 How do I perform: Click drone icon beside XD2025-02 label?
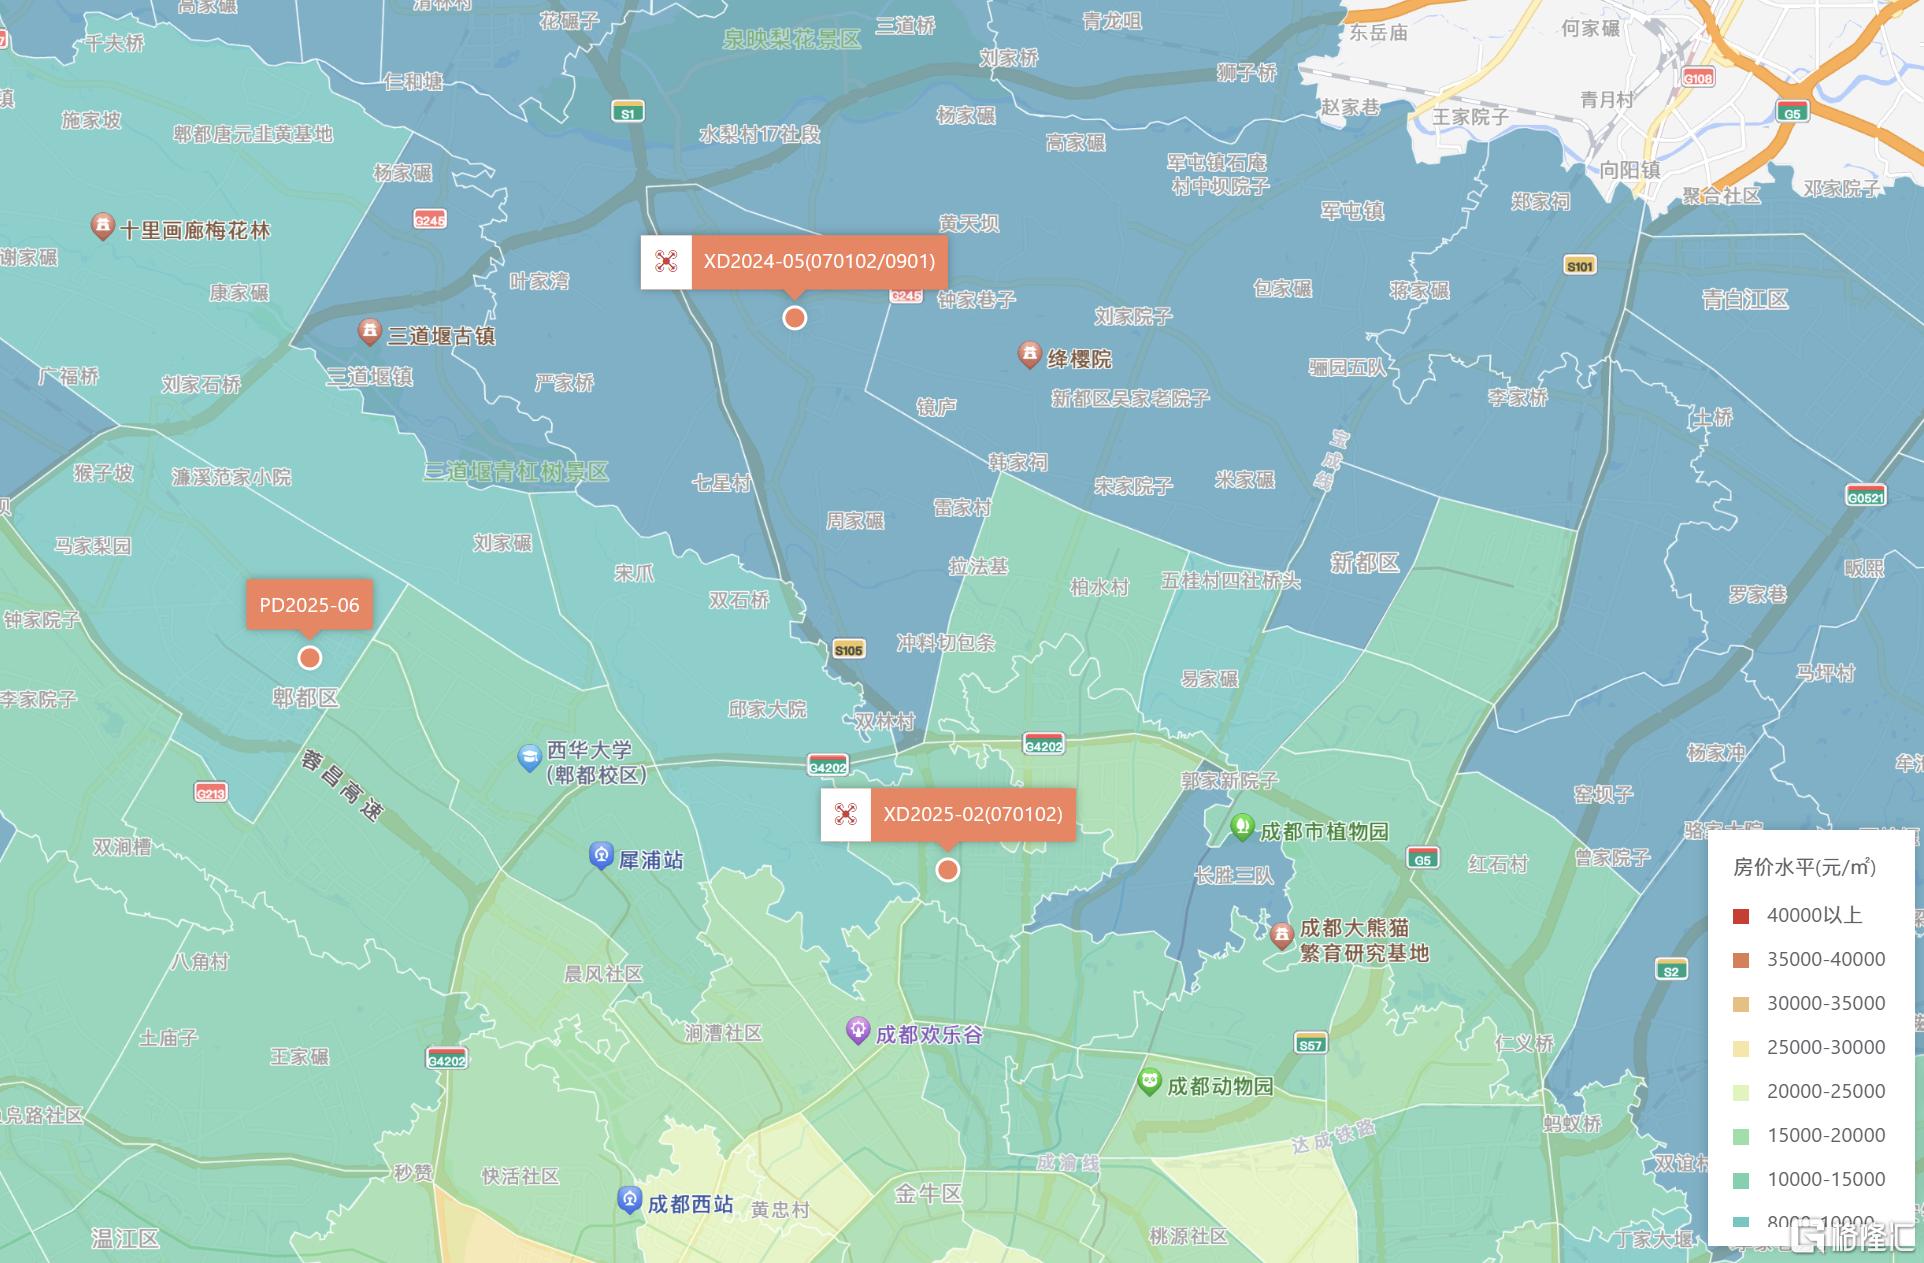[846, 814]
